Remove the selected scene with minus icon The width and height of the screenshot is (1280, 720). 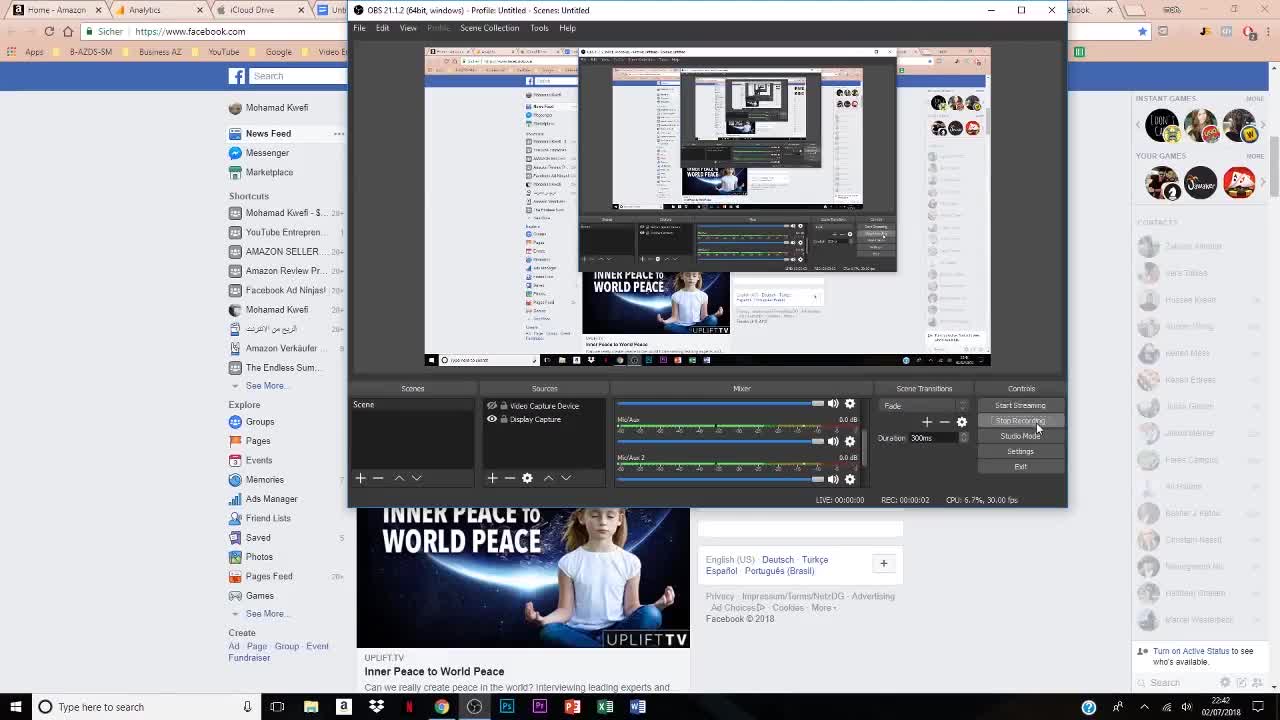378,478
